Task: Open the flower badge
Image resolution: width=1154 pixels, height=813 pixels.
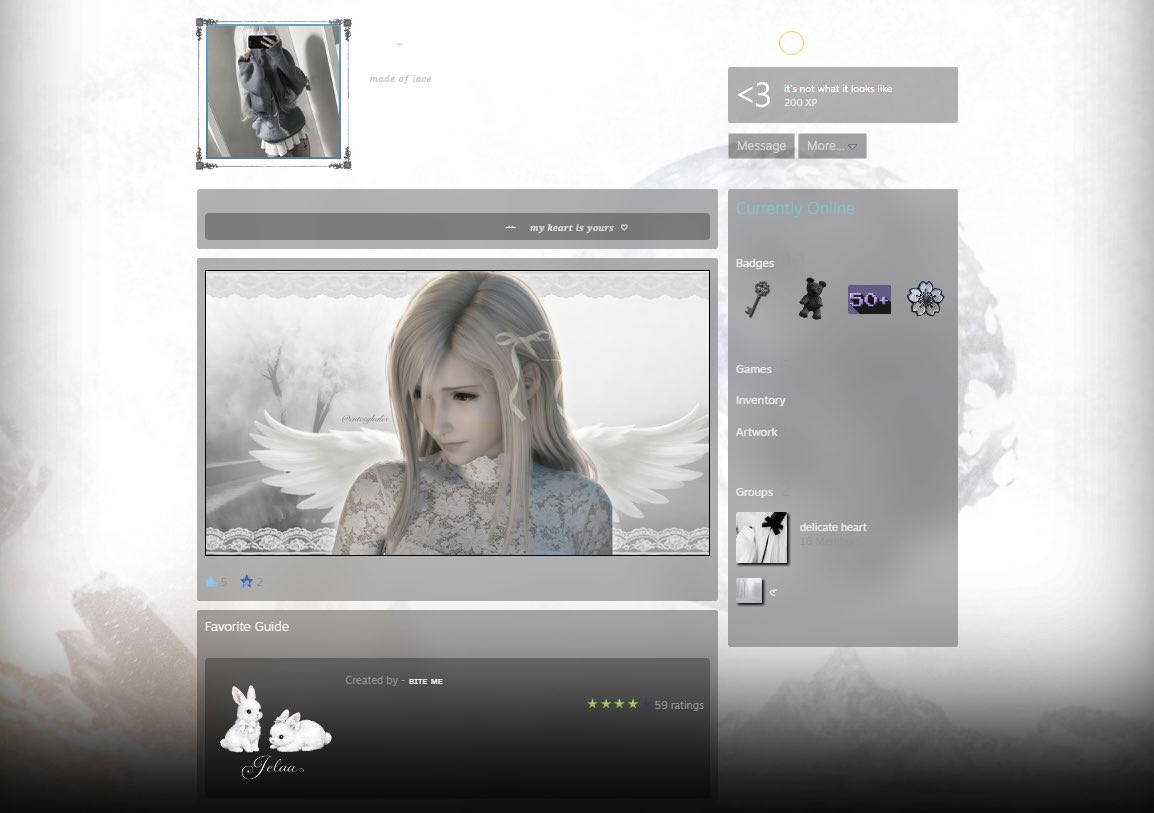Action: point(925,299)
